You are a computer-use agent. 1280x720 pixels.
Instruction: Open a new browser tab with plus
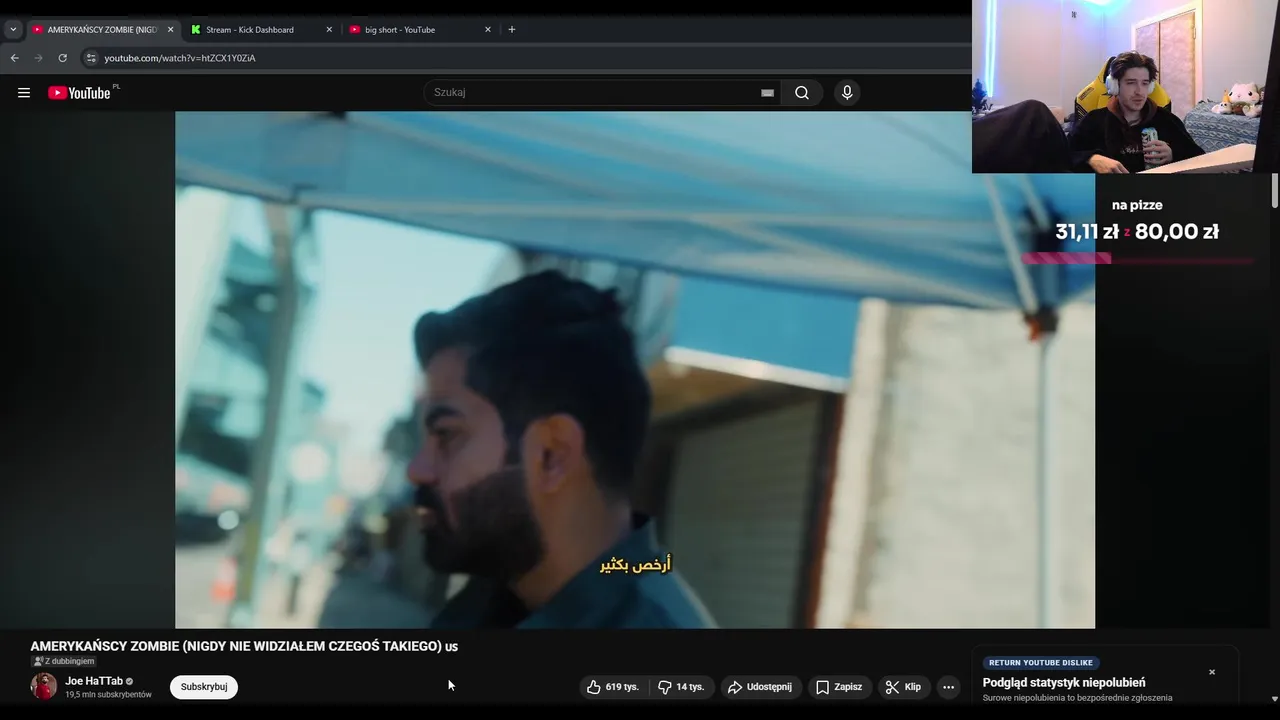pyautogui.click(x=512, y=30)
